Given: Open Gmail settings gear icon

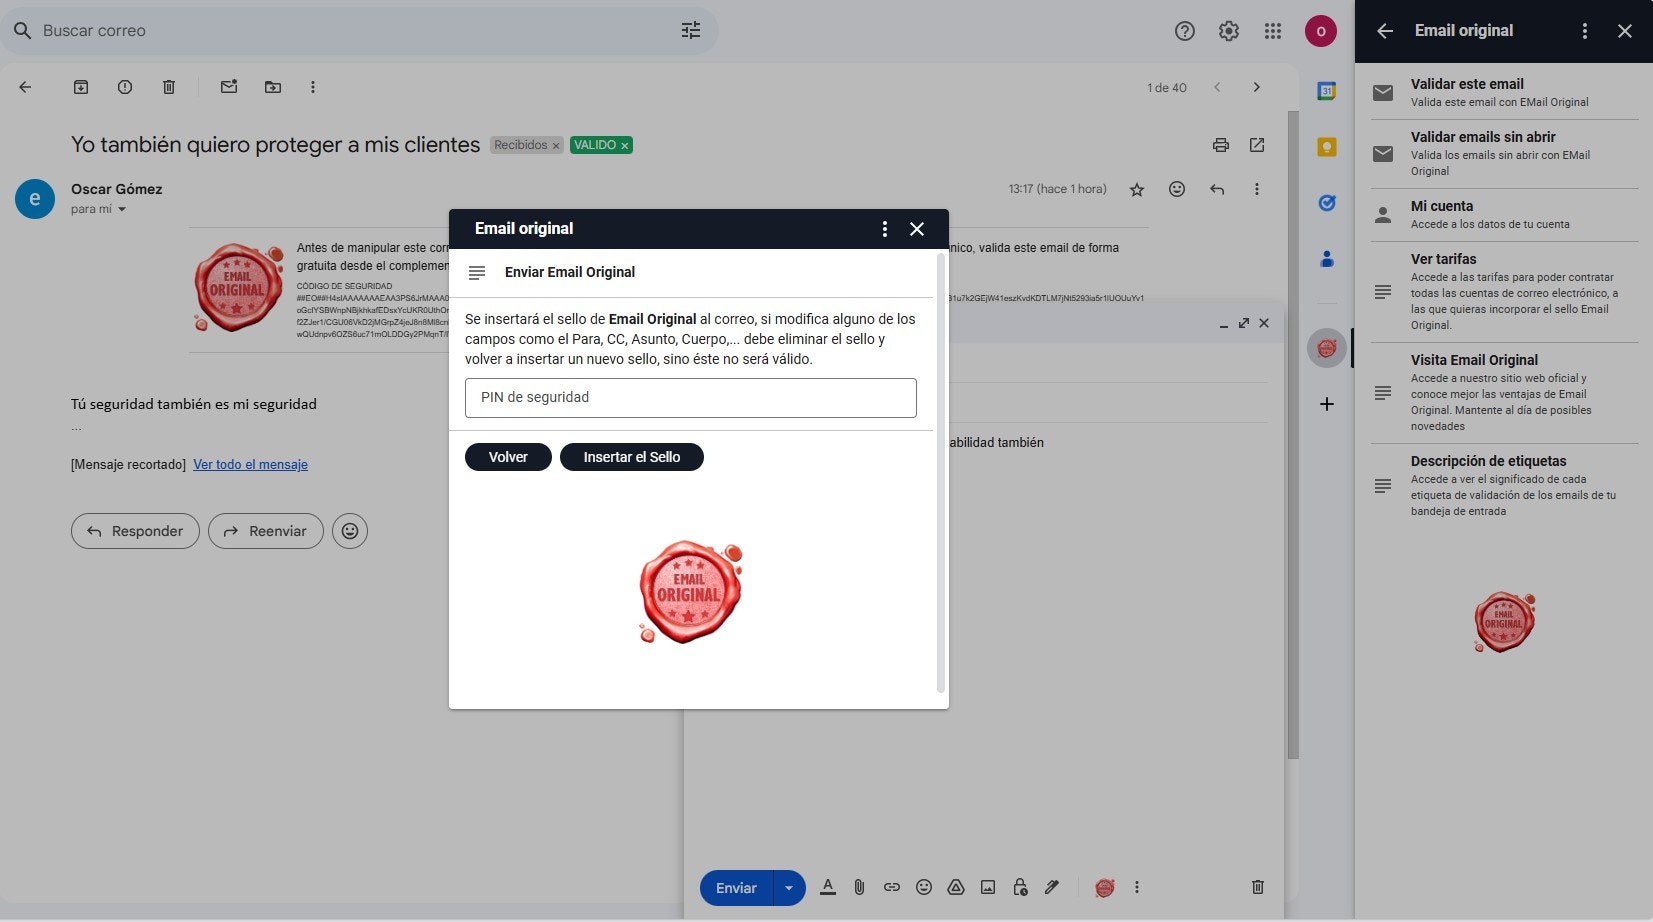Looking at the screenshot, I should point(1229,31).
